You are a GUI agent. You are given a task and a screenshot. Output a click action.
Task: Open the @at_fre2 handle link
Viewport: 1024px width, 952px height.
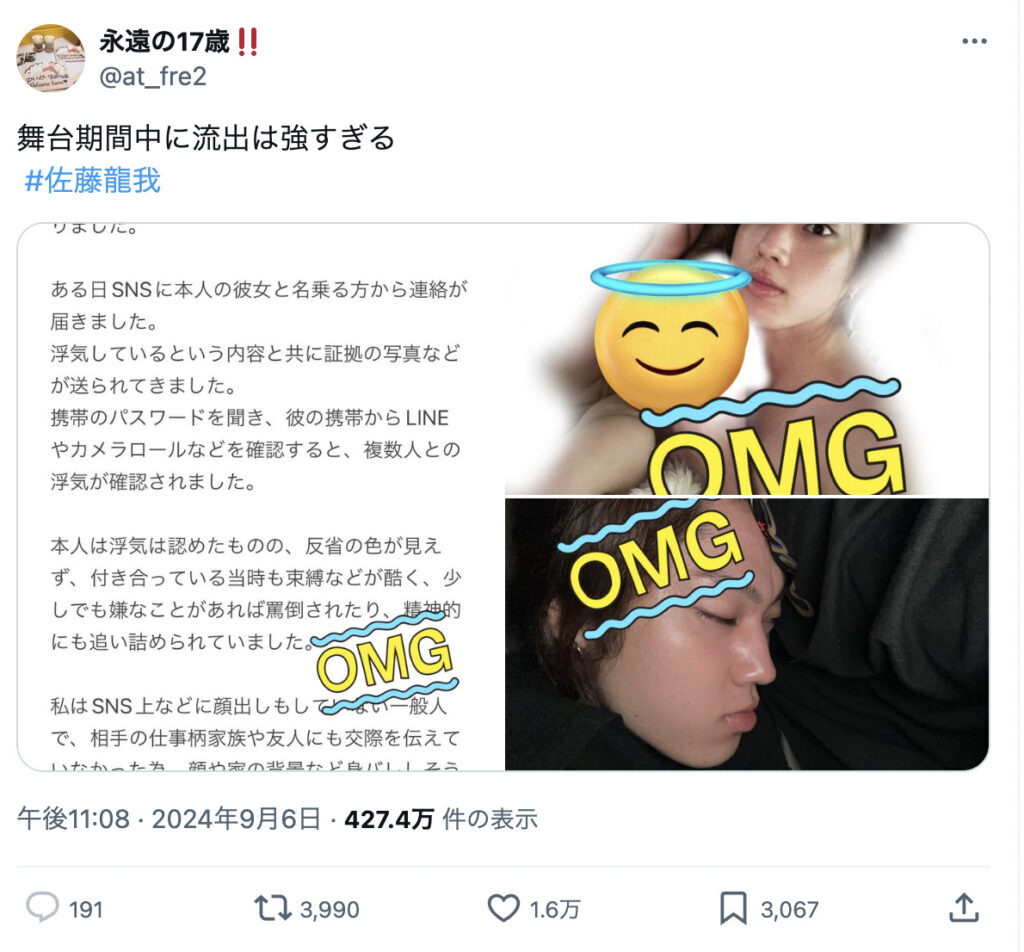coord(153,76)
